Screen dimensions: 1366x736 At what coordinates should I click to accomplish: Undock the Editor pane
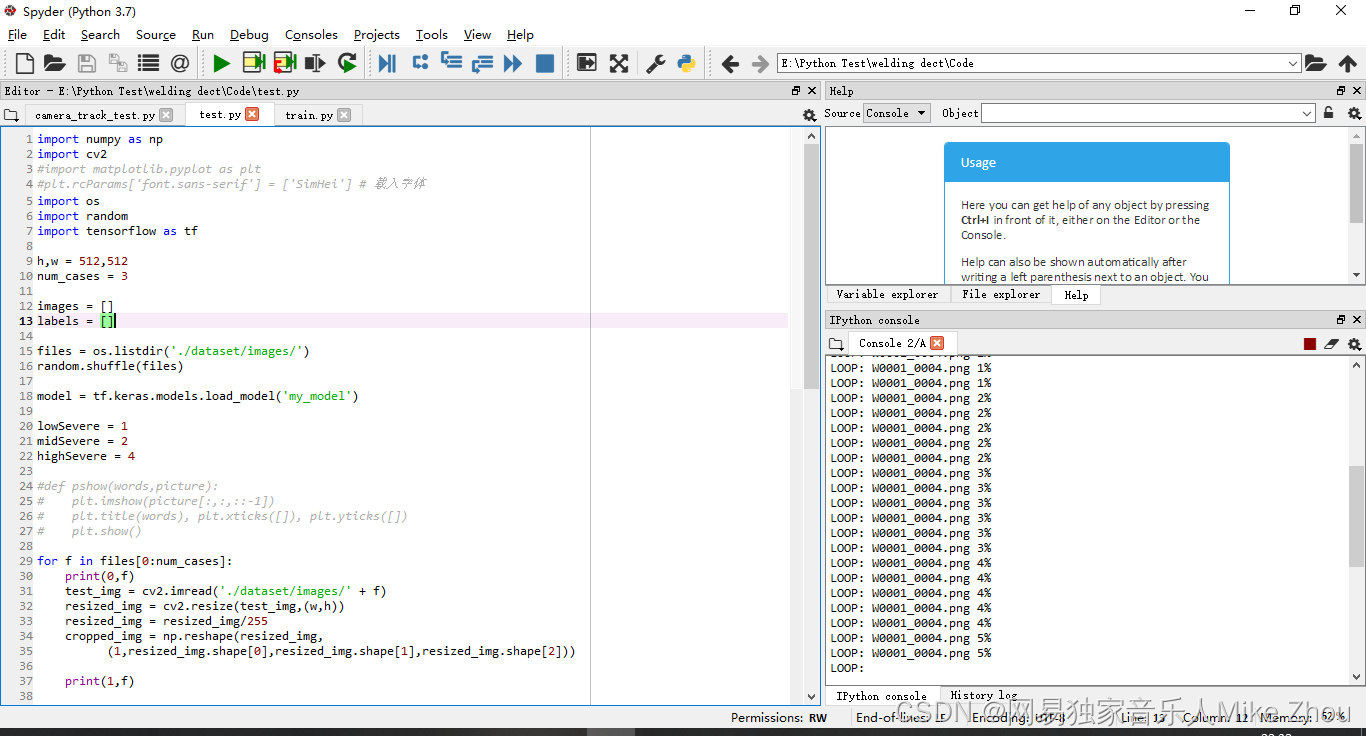796,91
